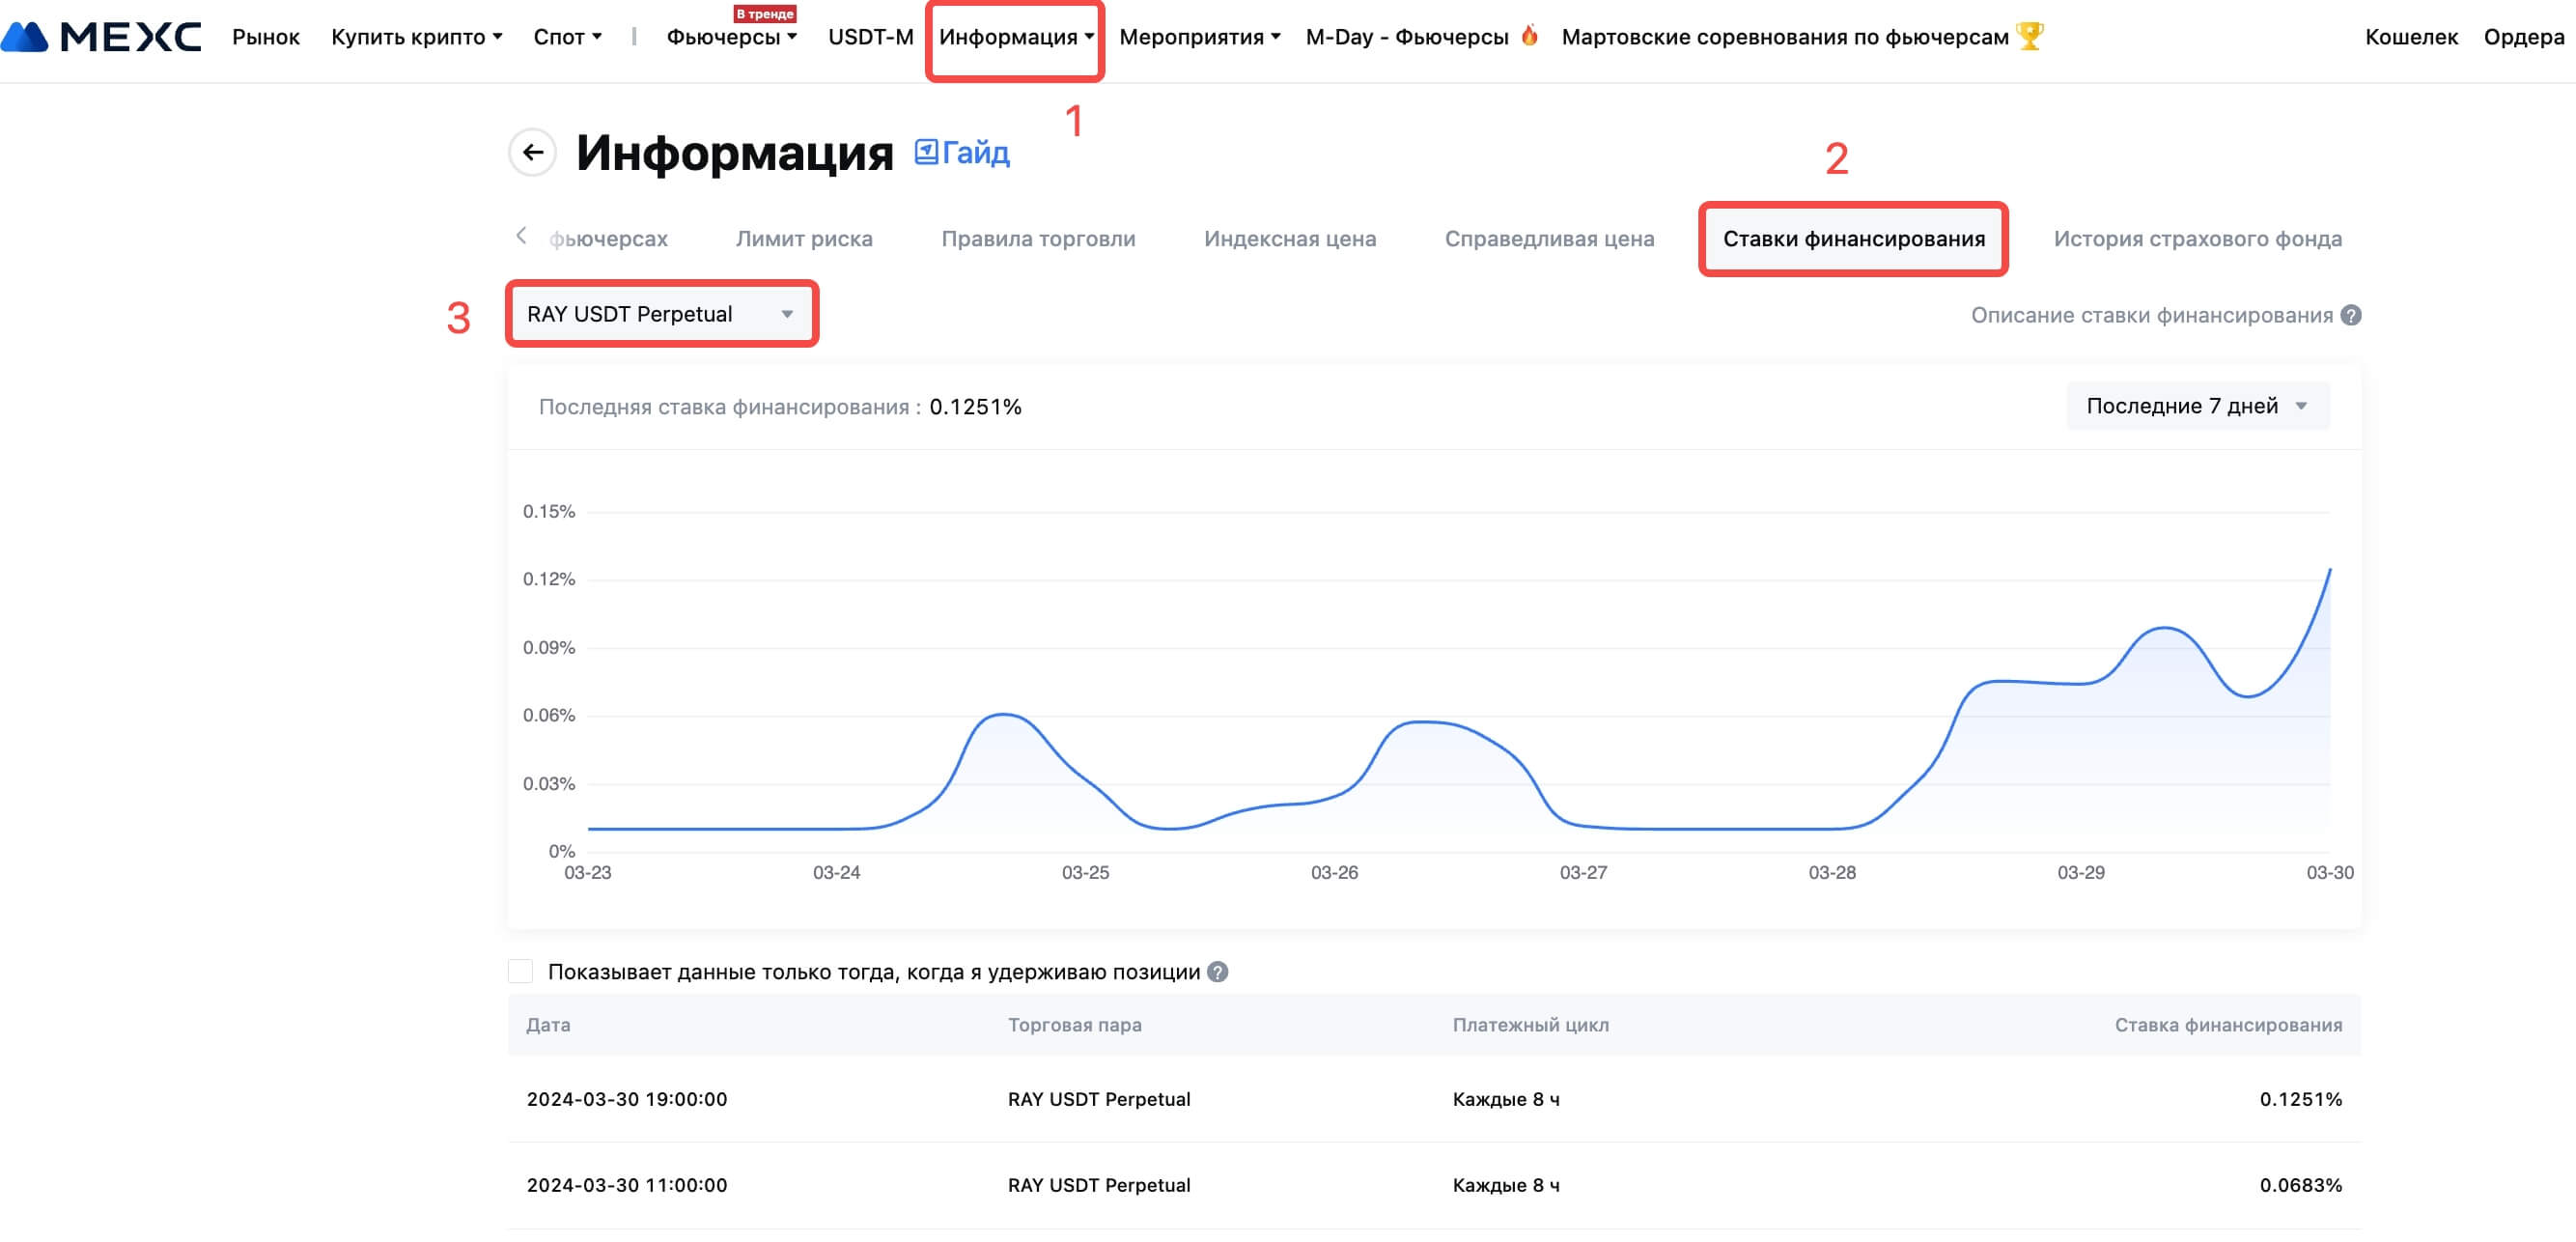
Task: Open Кошелек in the top bar
Action: (x=2410, y=37)
